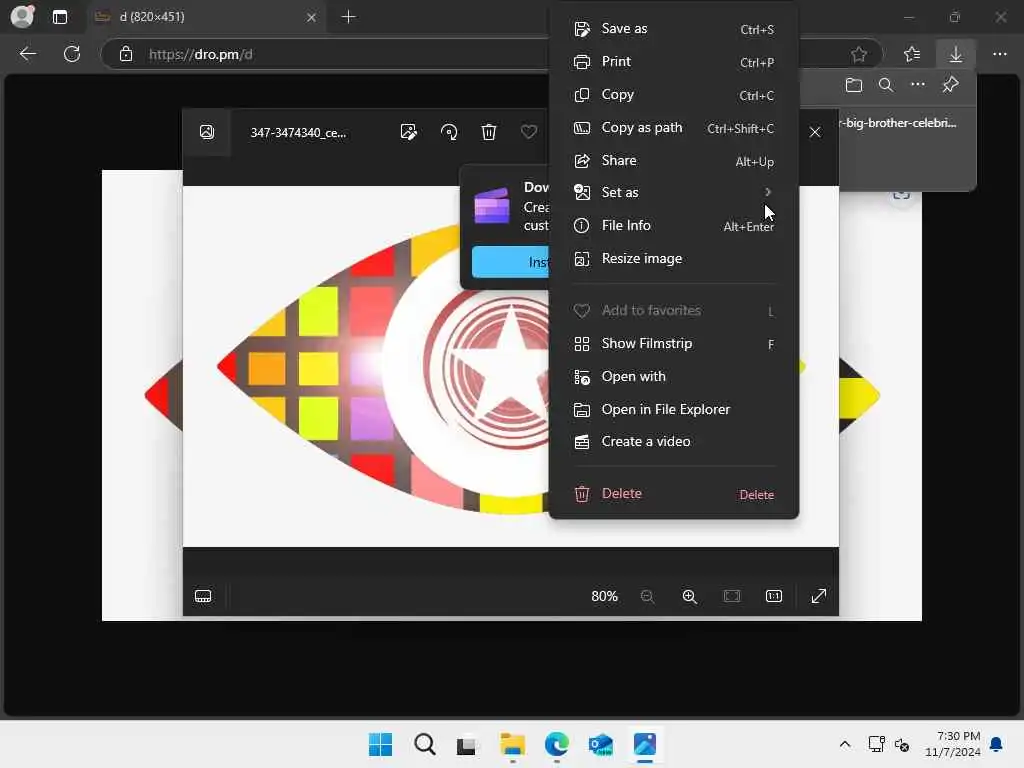Click the trash icon in Photos toolbar
The width and height of the screenshot is (1024, 768).
488,133
